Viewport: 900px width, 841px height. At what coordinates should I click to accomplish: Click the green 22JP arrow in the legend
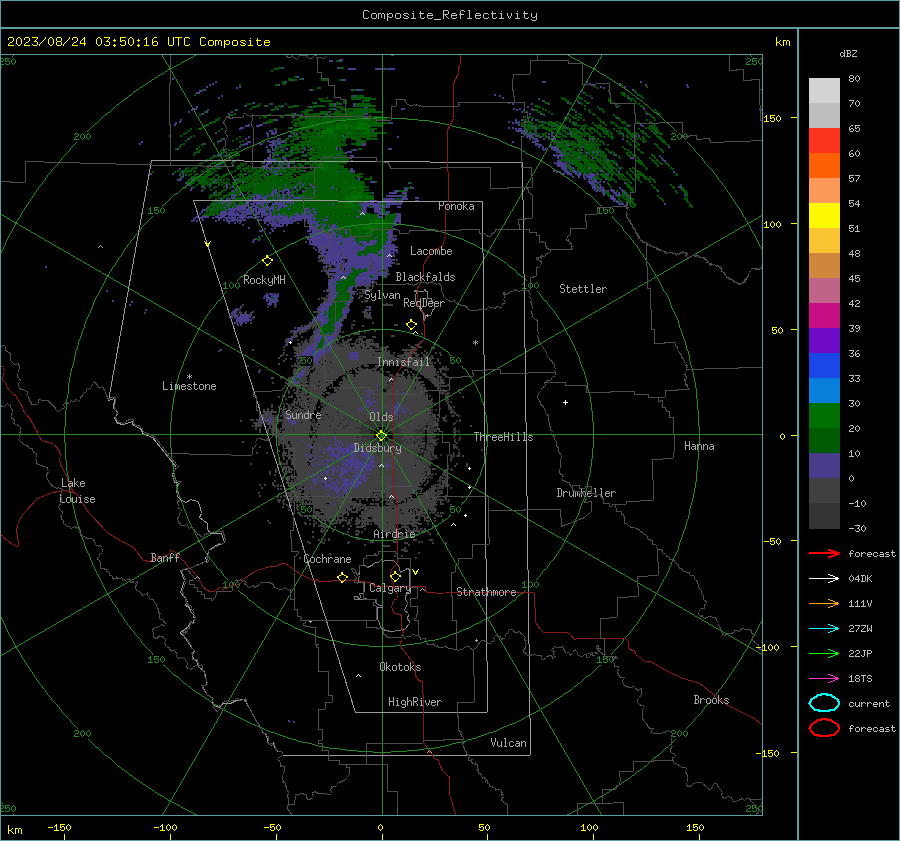tap(824, 653)
